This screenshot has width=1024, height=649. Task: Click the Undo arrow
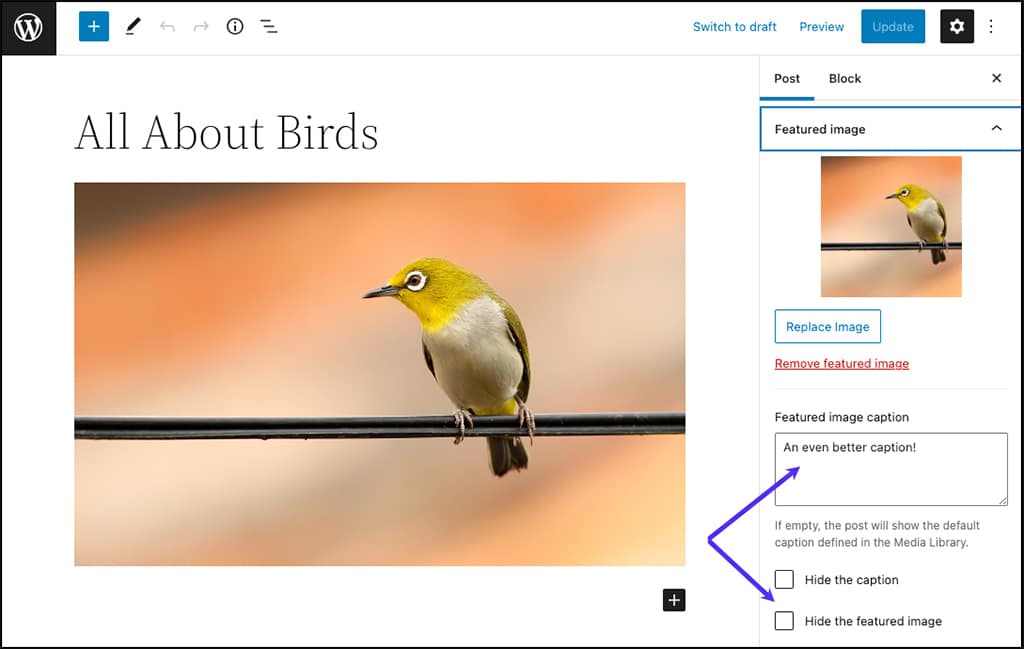point(166,26)
